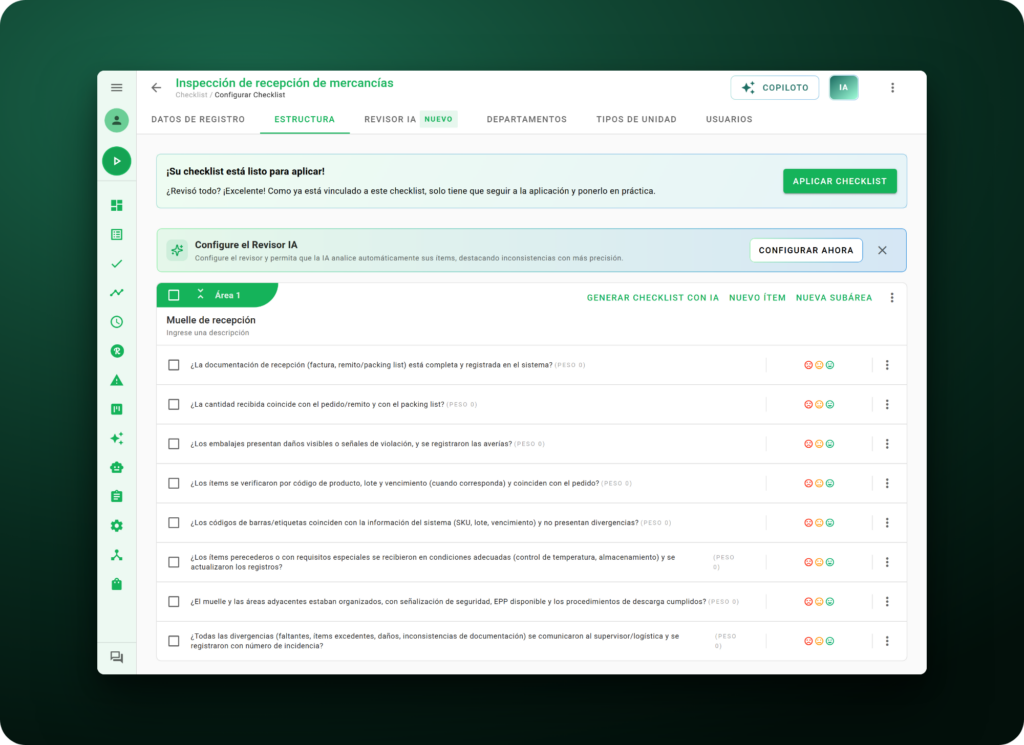
Task: Check the Área 1 select-all checkbox
Action: [x=174, y=295]
